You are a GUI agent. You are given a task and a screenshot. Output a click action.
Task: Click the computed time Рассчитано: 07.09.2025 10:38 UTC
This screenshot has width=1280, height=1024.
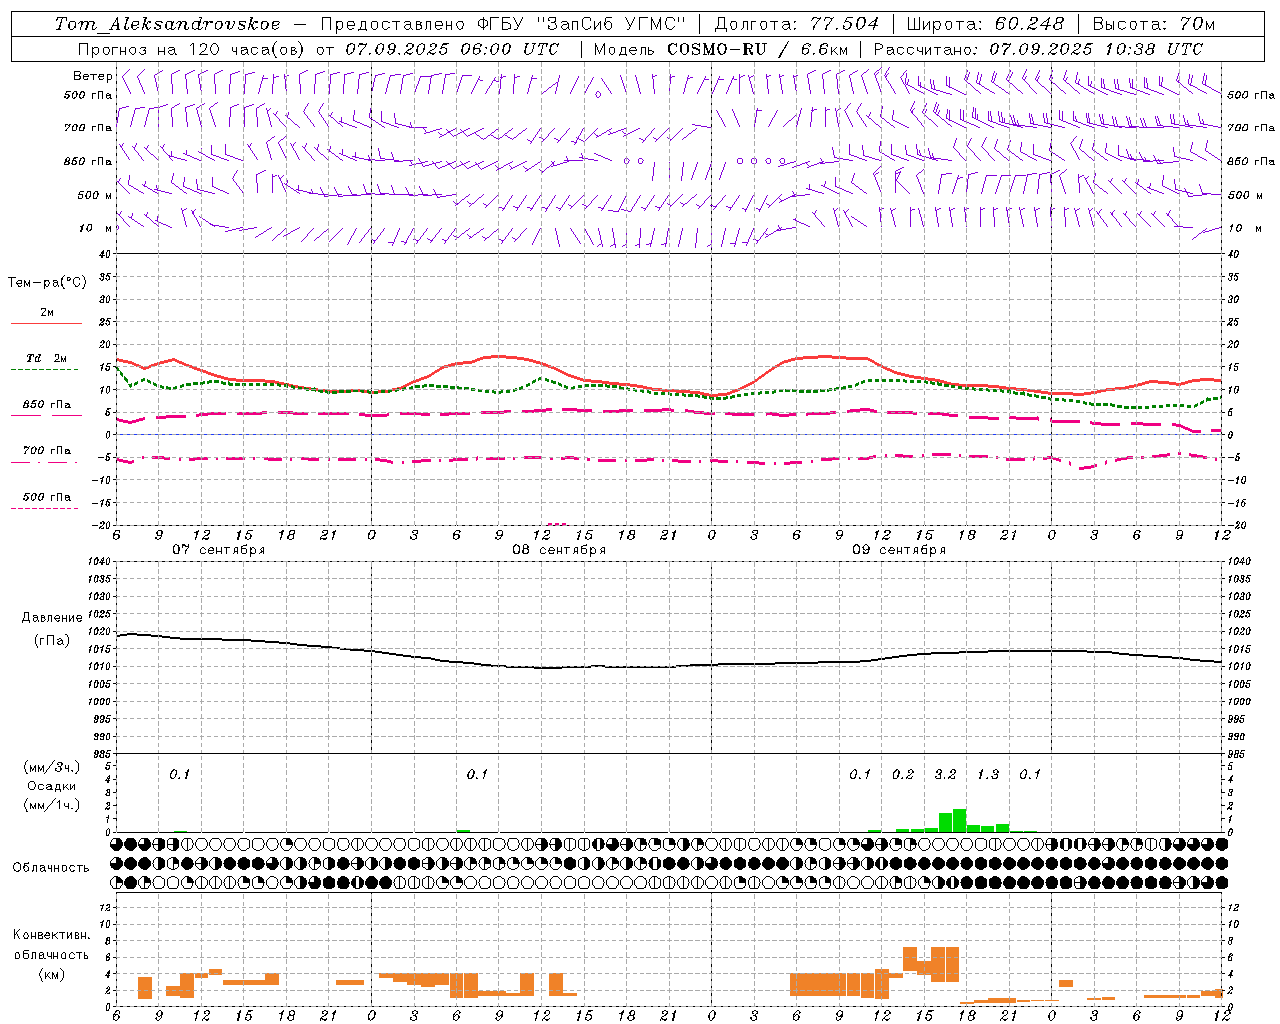coord(1038,49)
